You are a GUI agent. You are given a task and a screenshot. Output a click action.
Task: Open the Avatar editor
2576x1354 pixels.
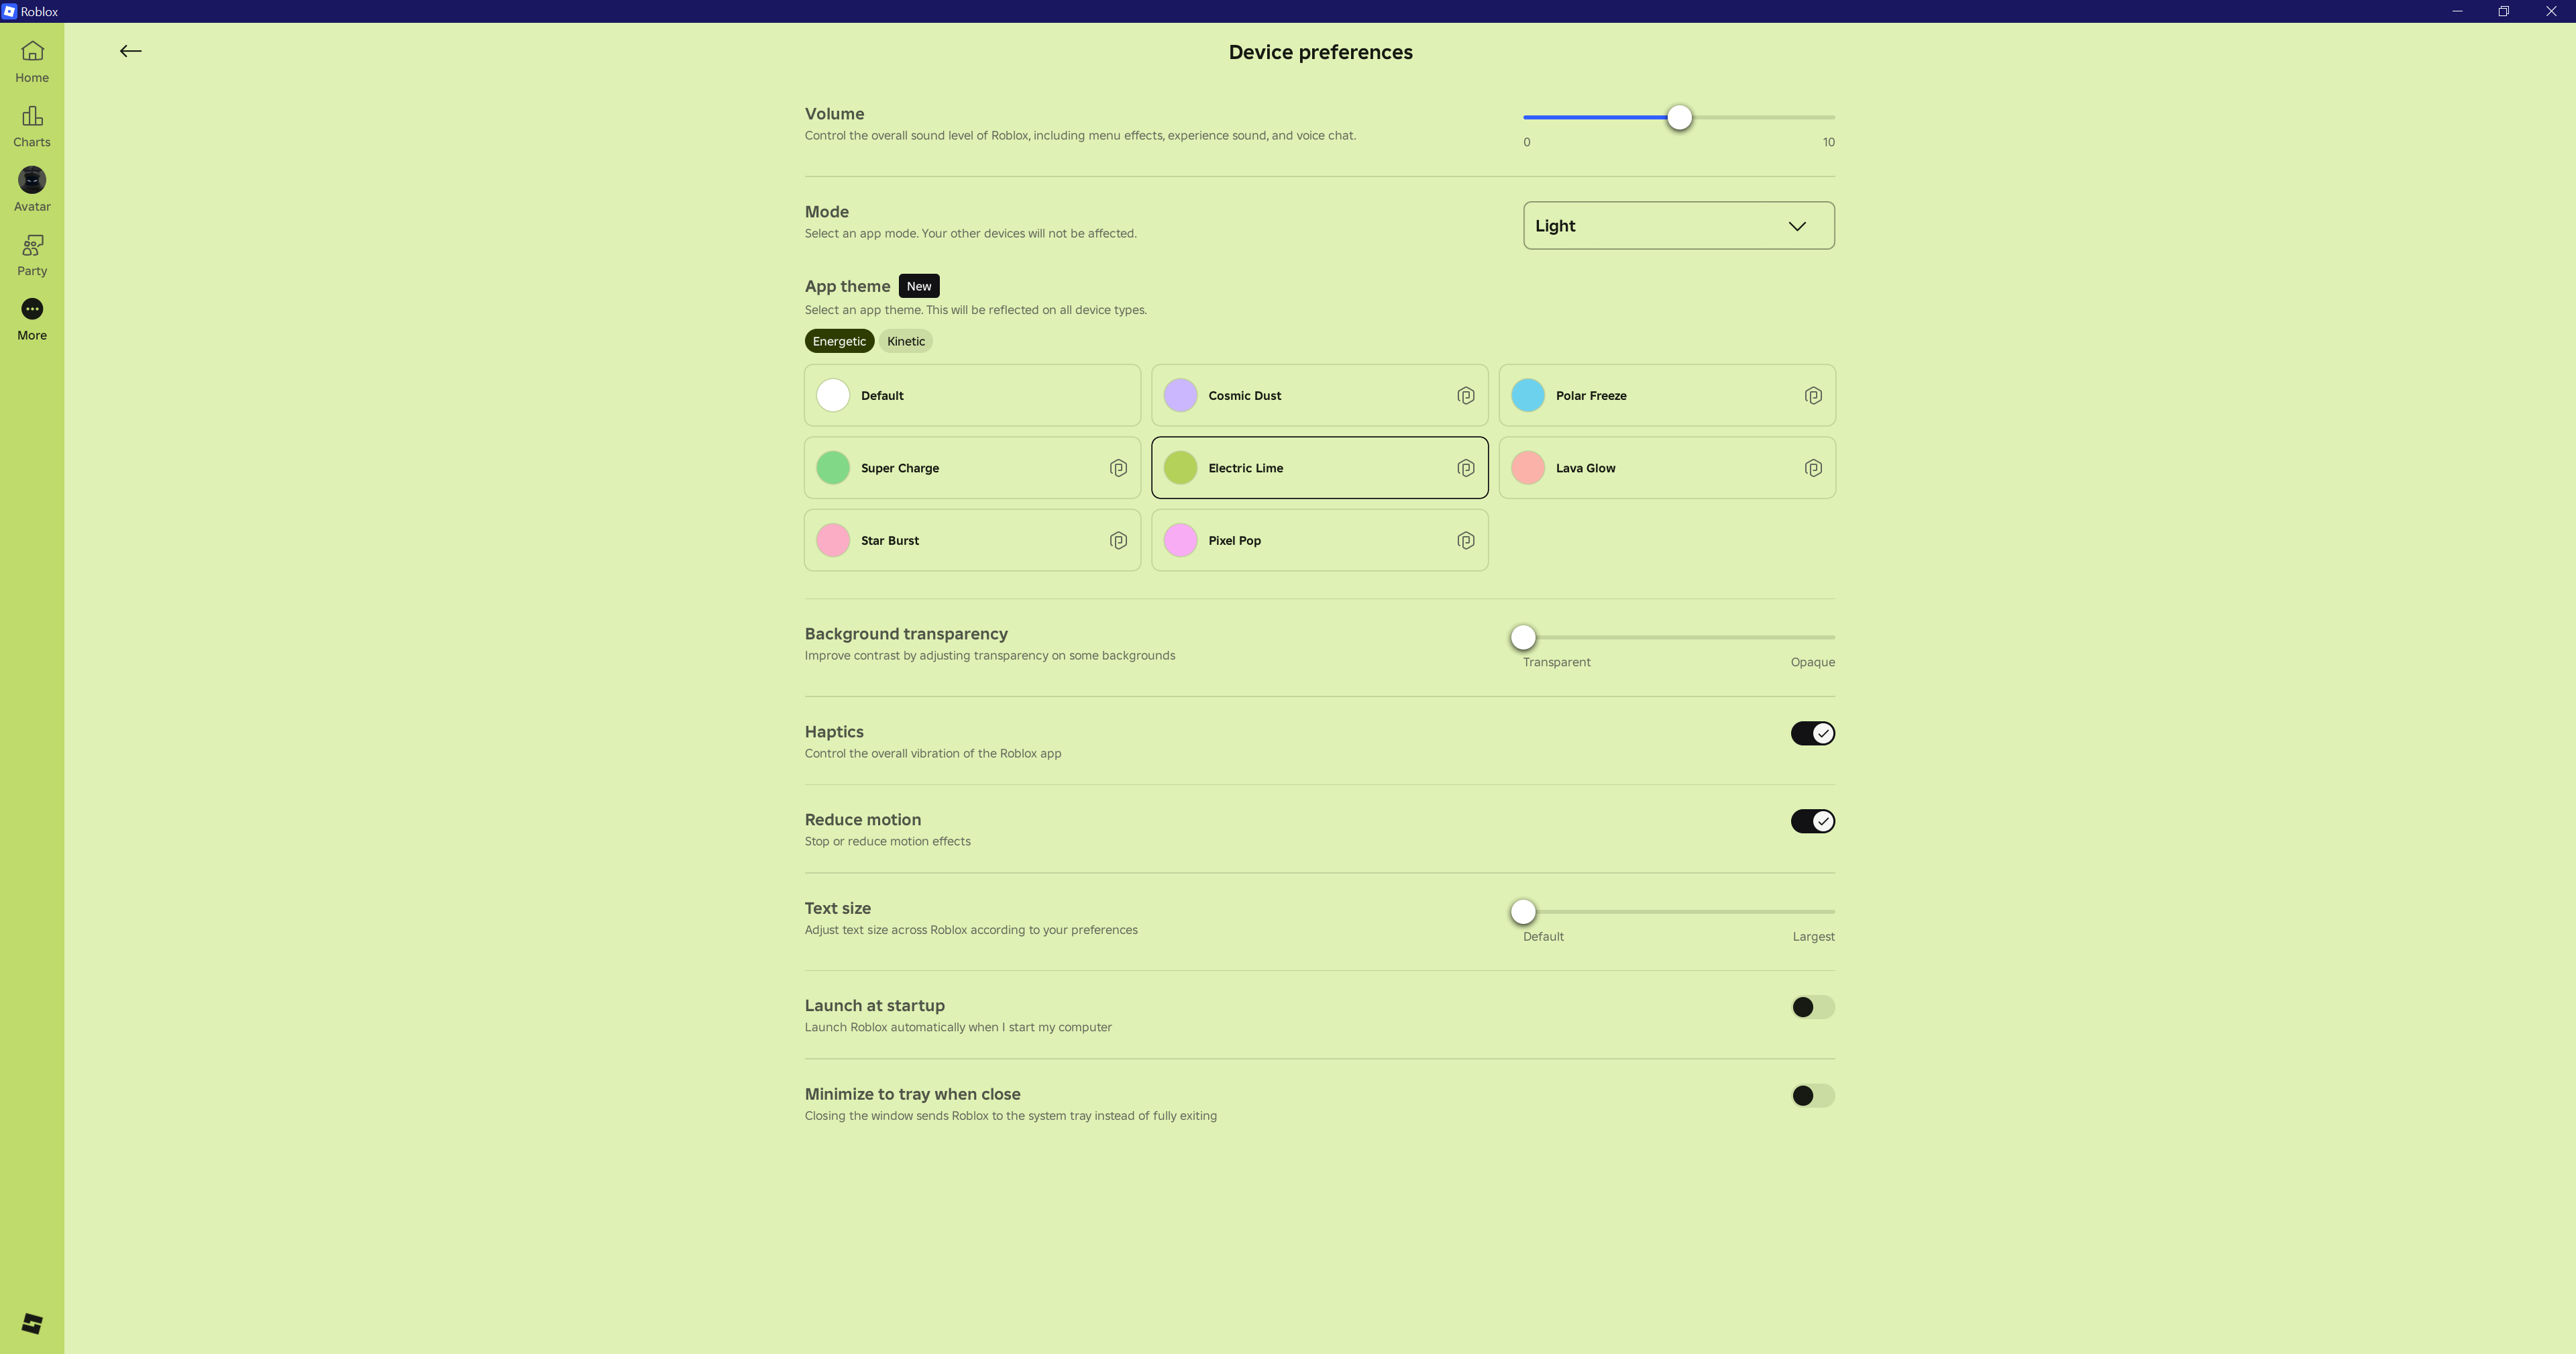tap(32, 190)
